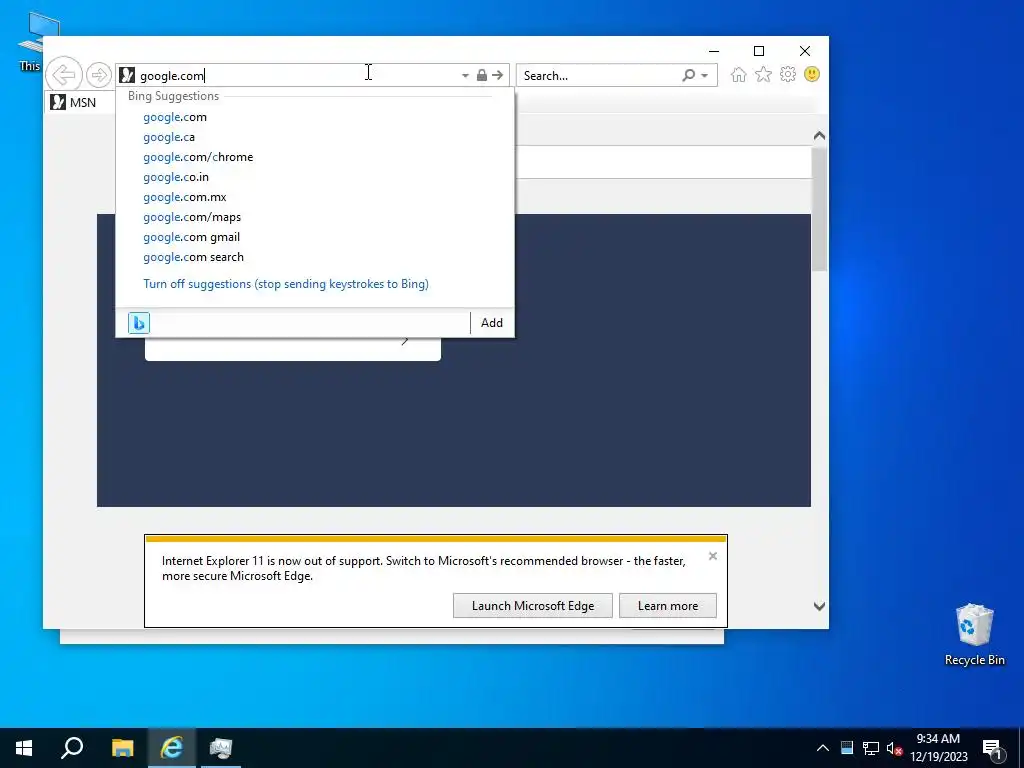Click the Server Manager taskbar icon
Viewport: 1024px width, 768px height.
coord(220,748)
